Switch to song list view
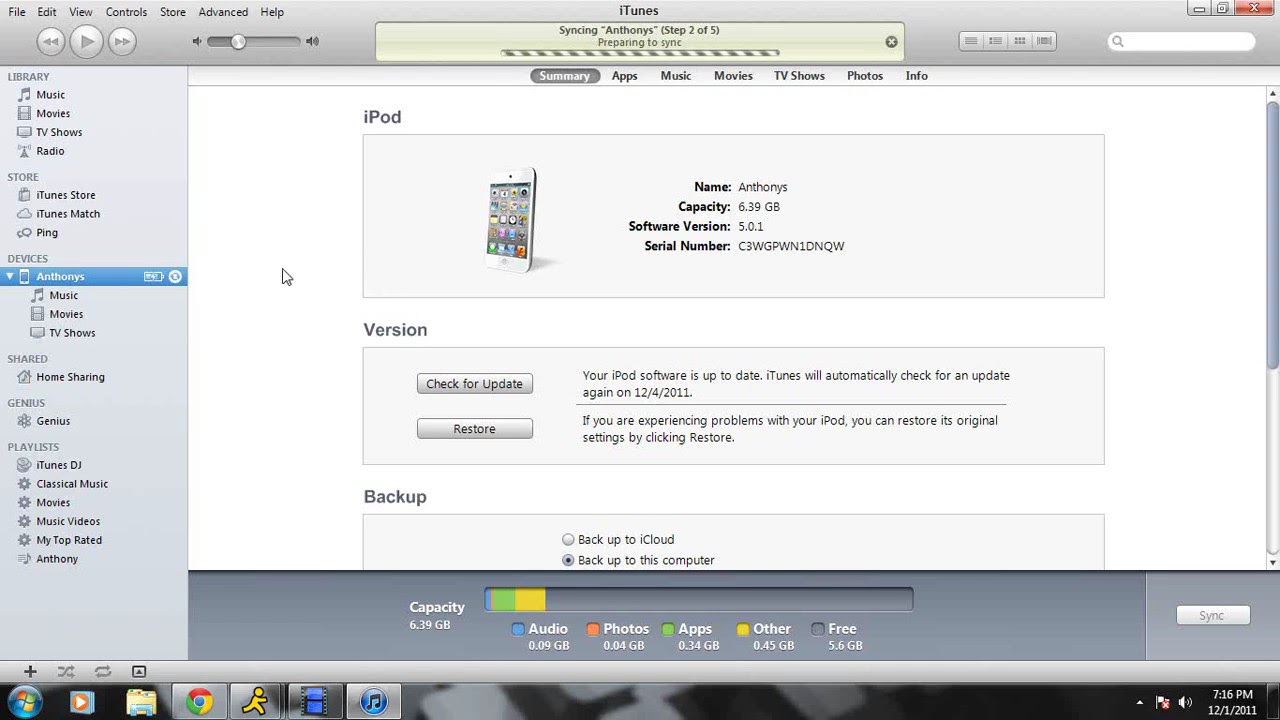The image size is (1280, 720). 971,41
